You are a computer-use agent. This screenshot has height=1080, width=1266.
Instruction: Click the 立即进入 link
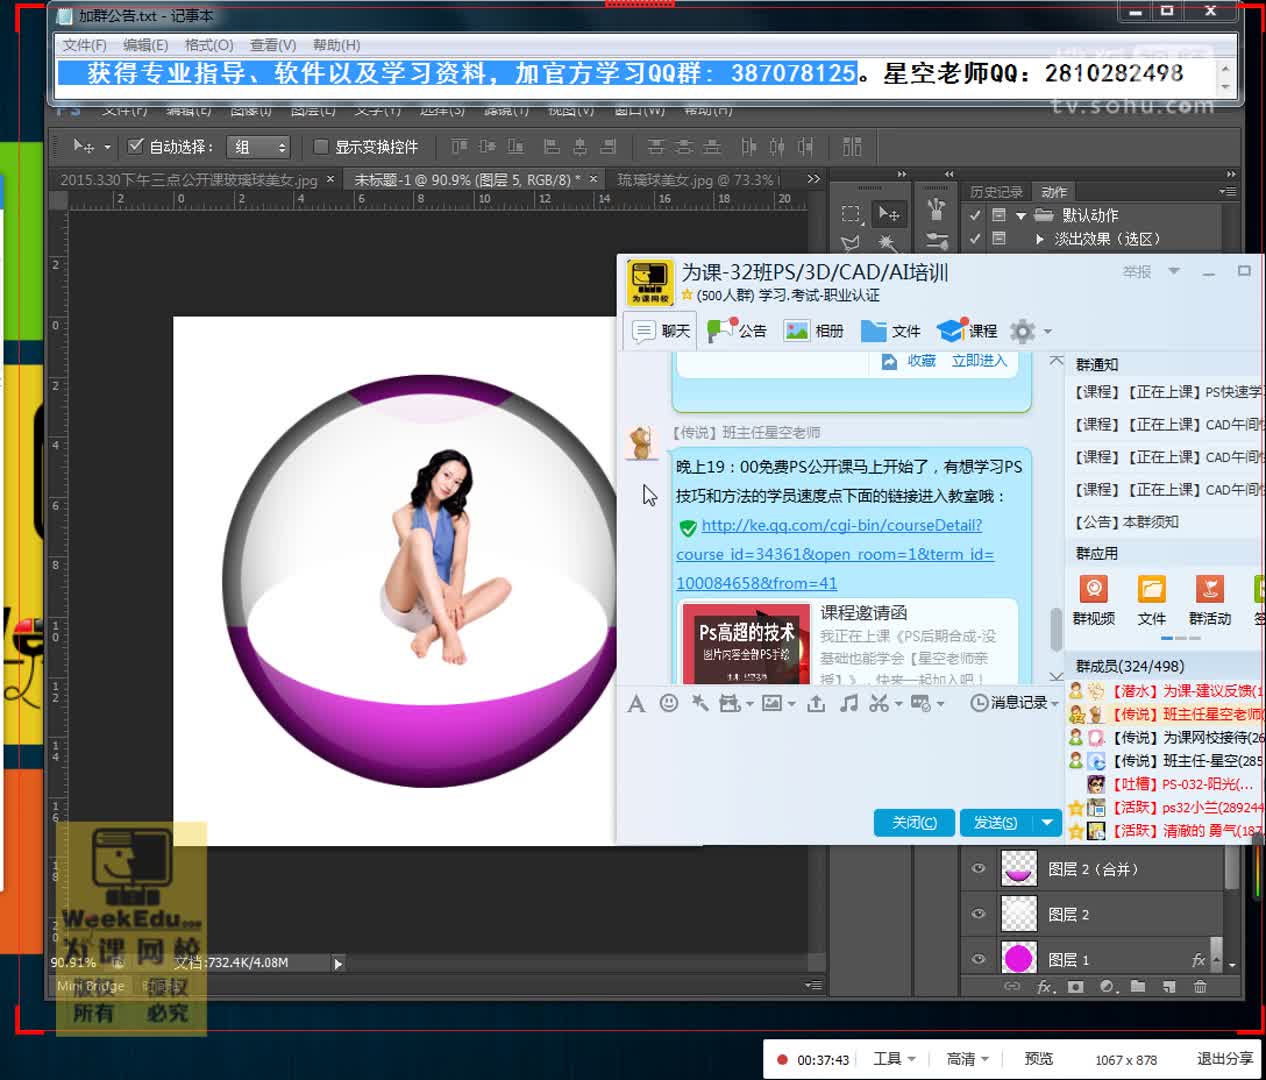point(979,360)
